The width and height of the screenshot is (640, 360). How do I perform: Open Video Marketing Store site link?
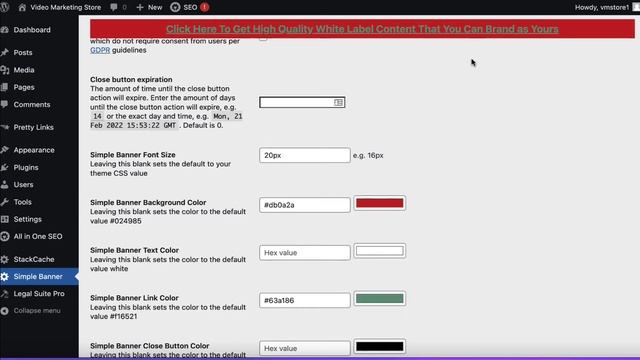(x=65, y=7)
